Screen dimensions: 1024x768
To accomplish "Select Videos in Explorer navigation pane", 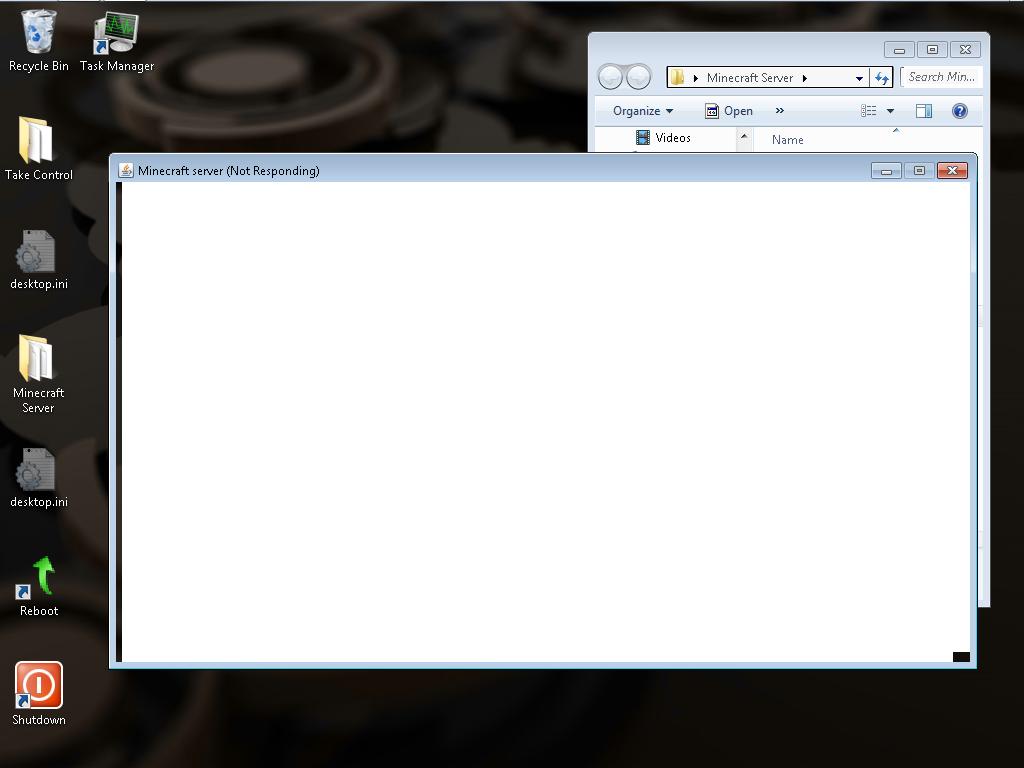I will click(x=664, y=138).
